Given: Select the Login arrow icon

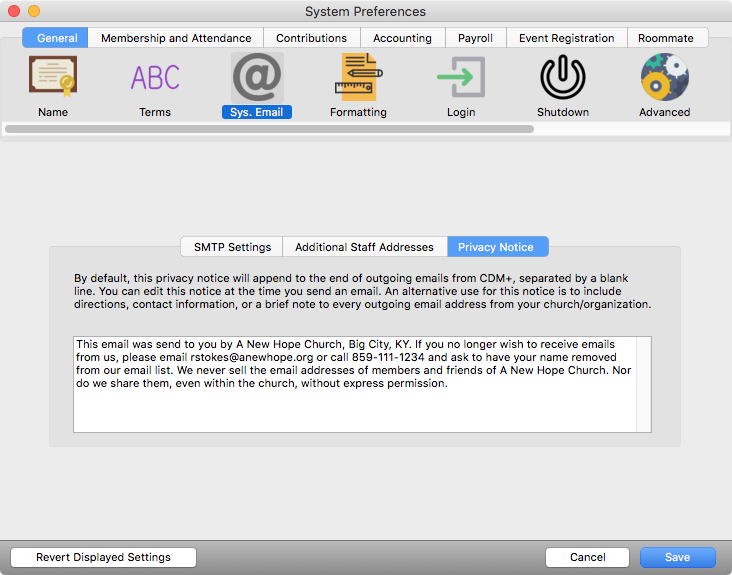Looking at the screenshot, I should coord(461,77).
